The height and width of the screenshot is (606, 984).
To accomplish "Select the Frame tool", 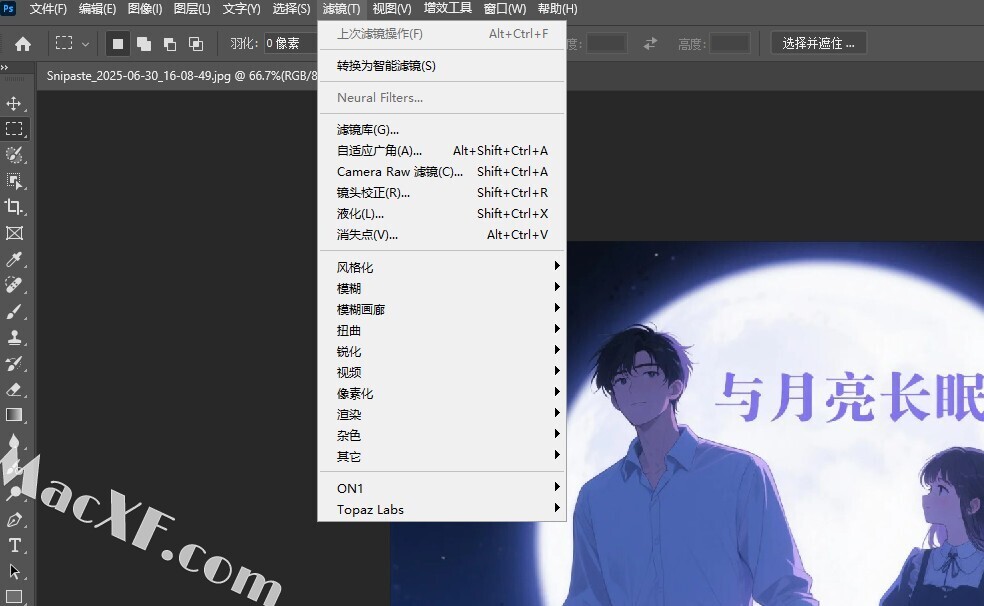I will click(x=14, y=233).
